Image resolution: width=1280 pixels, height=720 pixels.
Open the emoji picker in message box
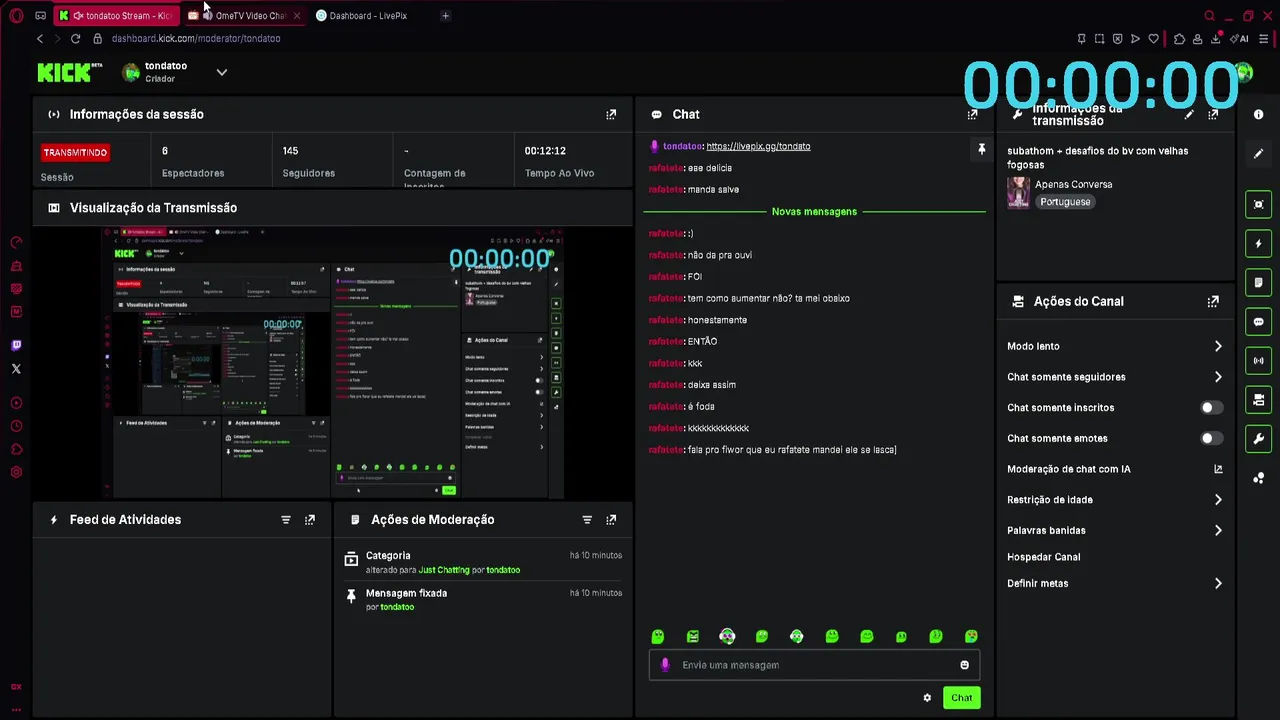tap(964, 665)
